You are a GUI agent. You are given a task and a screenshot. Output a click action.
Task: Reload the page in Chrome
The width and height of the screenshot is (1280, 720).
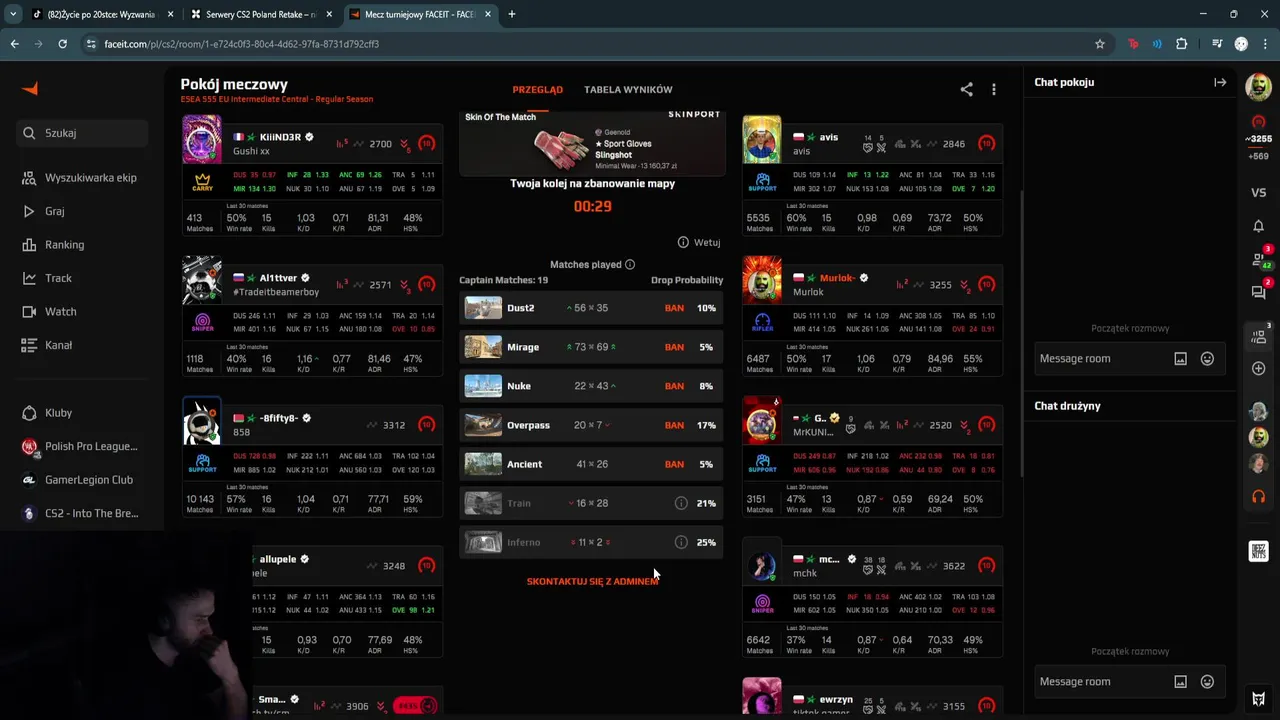(62, 44)
